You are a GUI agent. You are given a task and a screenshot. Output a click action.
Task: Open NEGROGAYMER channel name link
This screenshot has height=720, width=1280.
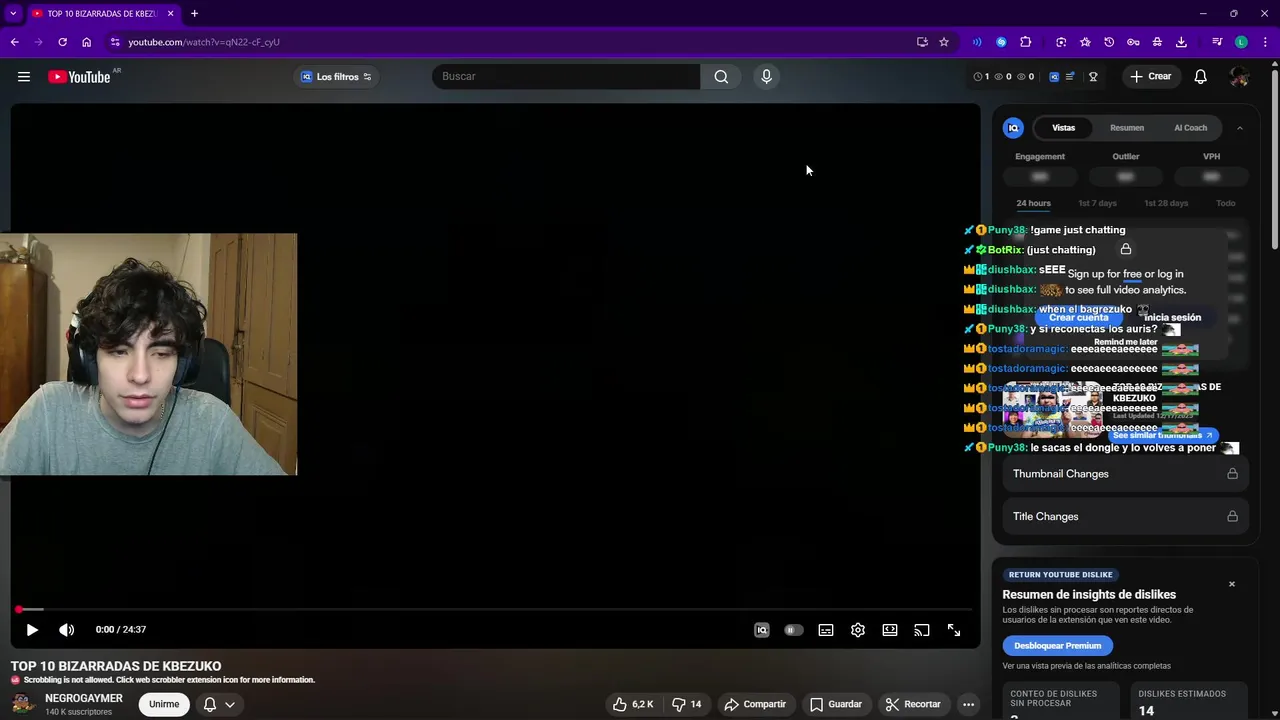84,698
